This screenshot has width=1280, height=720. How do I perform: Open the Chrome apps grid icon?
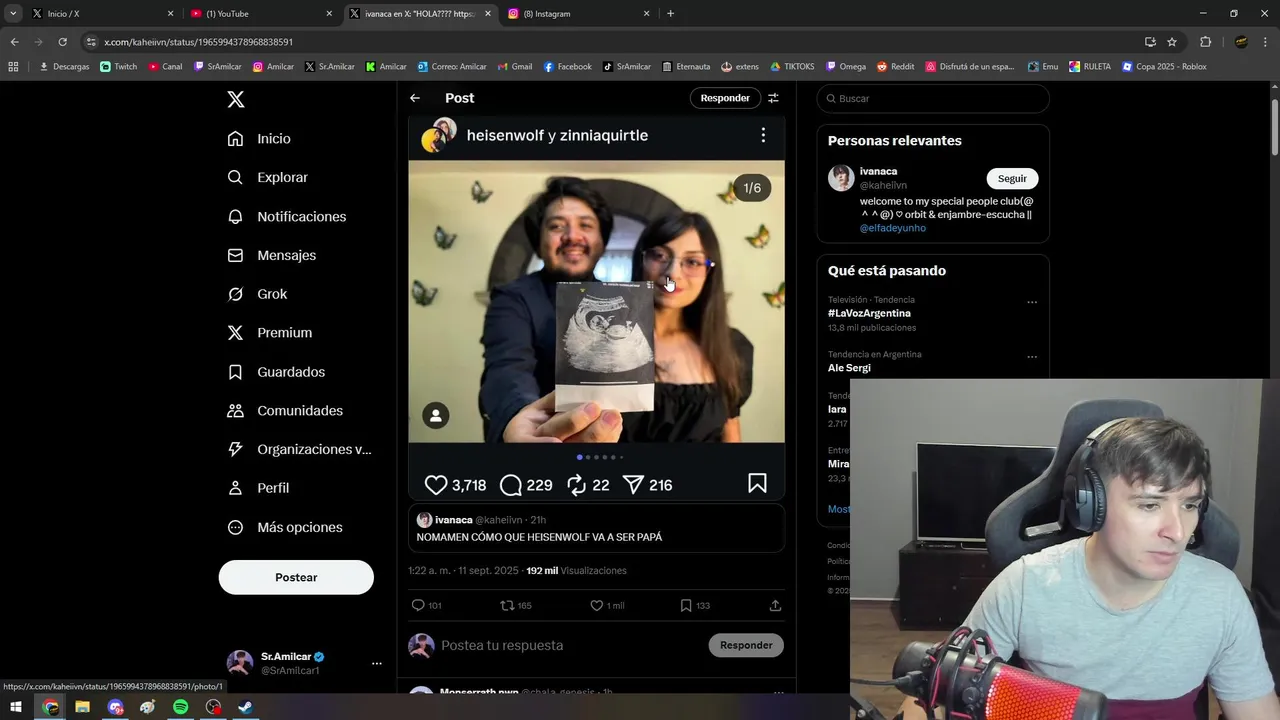click(13, 67)
